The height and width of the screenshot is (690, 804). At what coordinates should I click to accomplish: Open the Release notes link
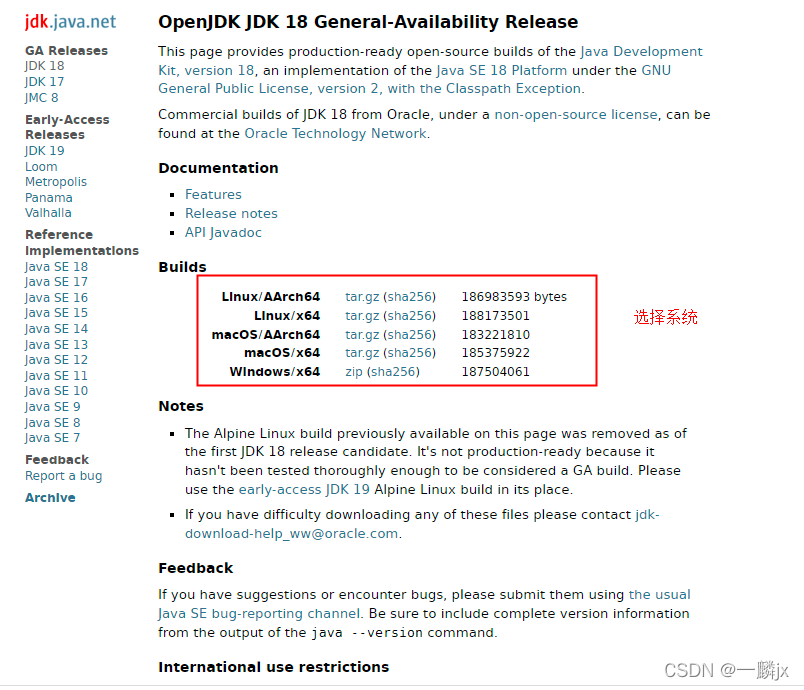click(231, 213)
